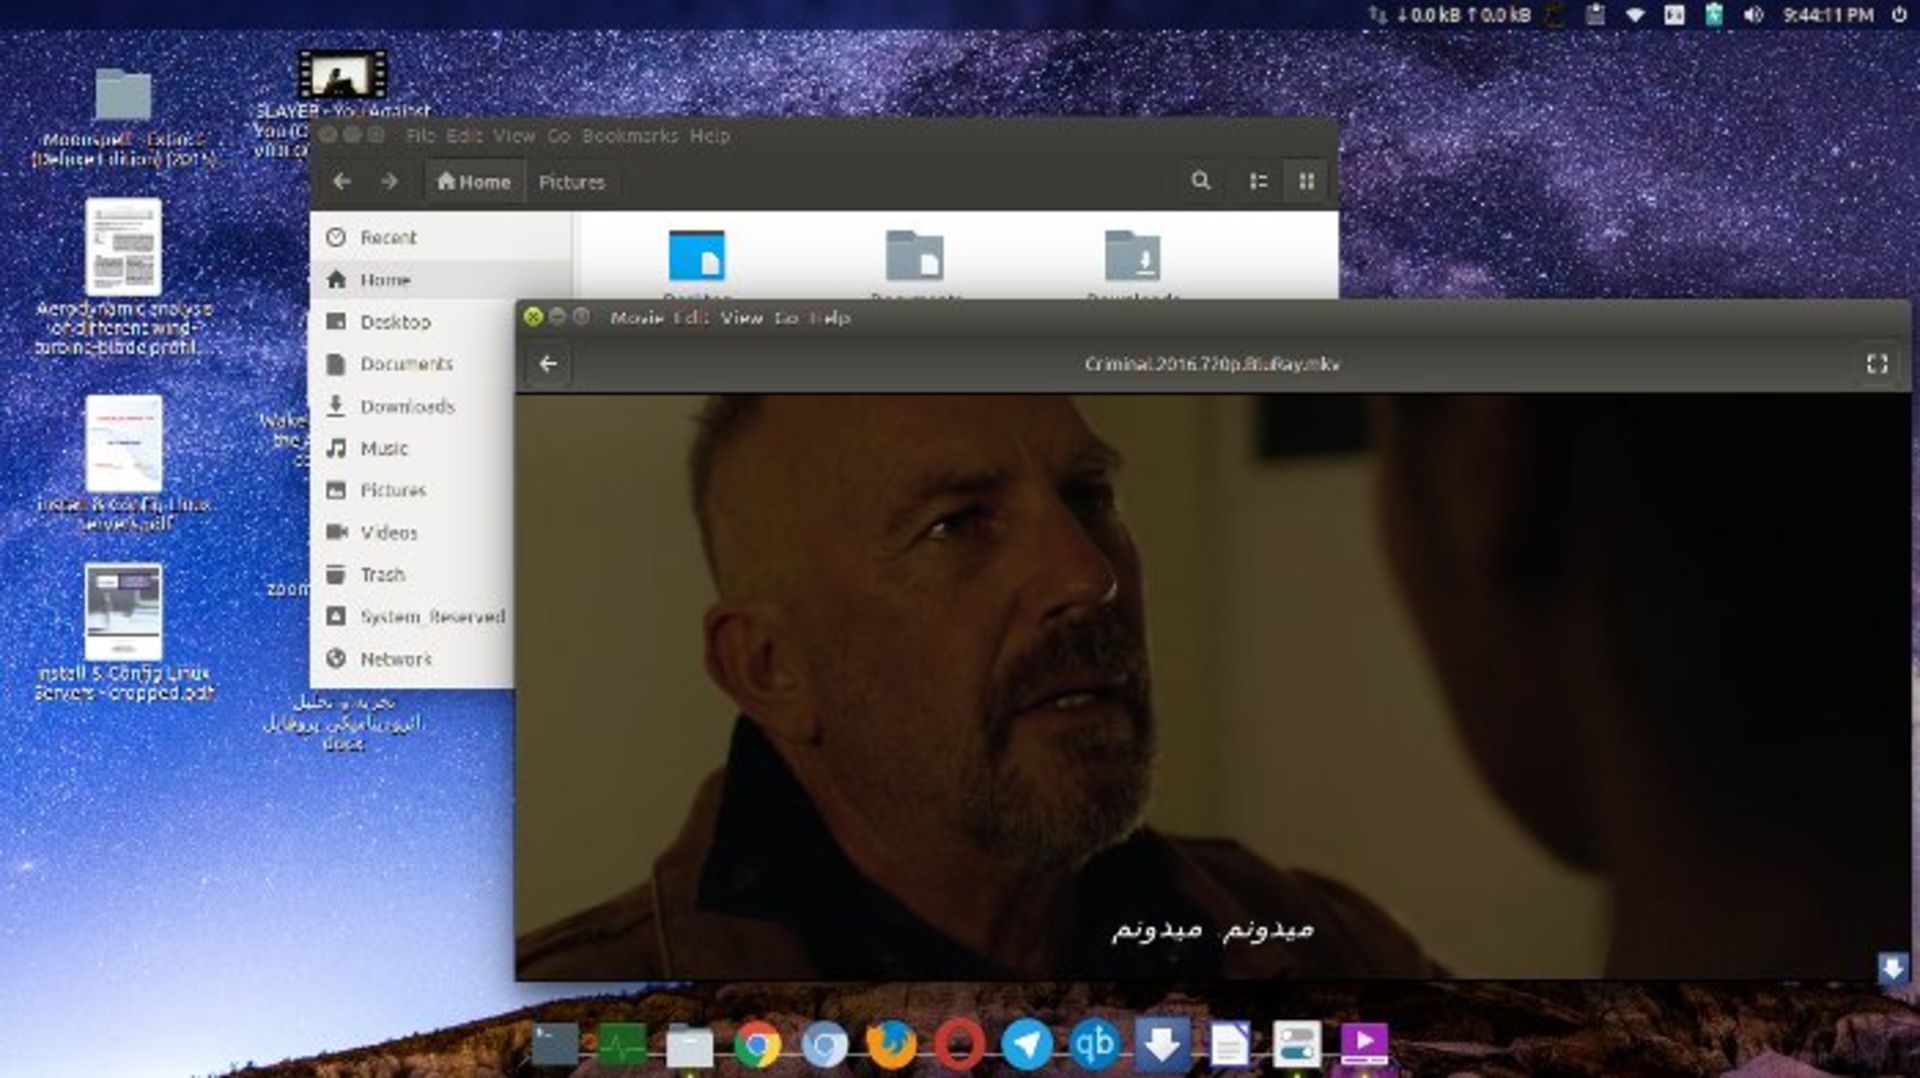The width and height of the screenshot is (1920, 1078).
Task: Open qBittorrent from the dock
Action: (1094, 1046)
